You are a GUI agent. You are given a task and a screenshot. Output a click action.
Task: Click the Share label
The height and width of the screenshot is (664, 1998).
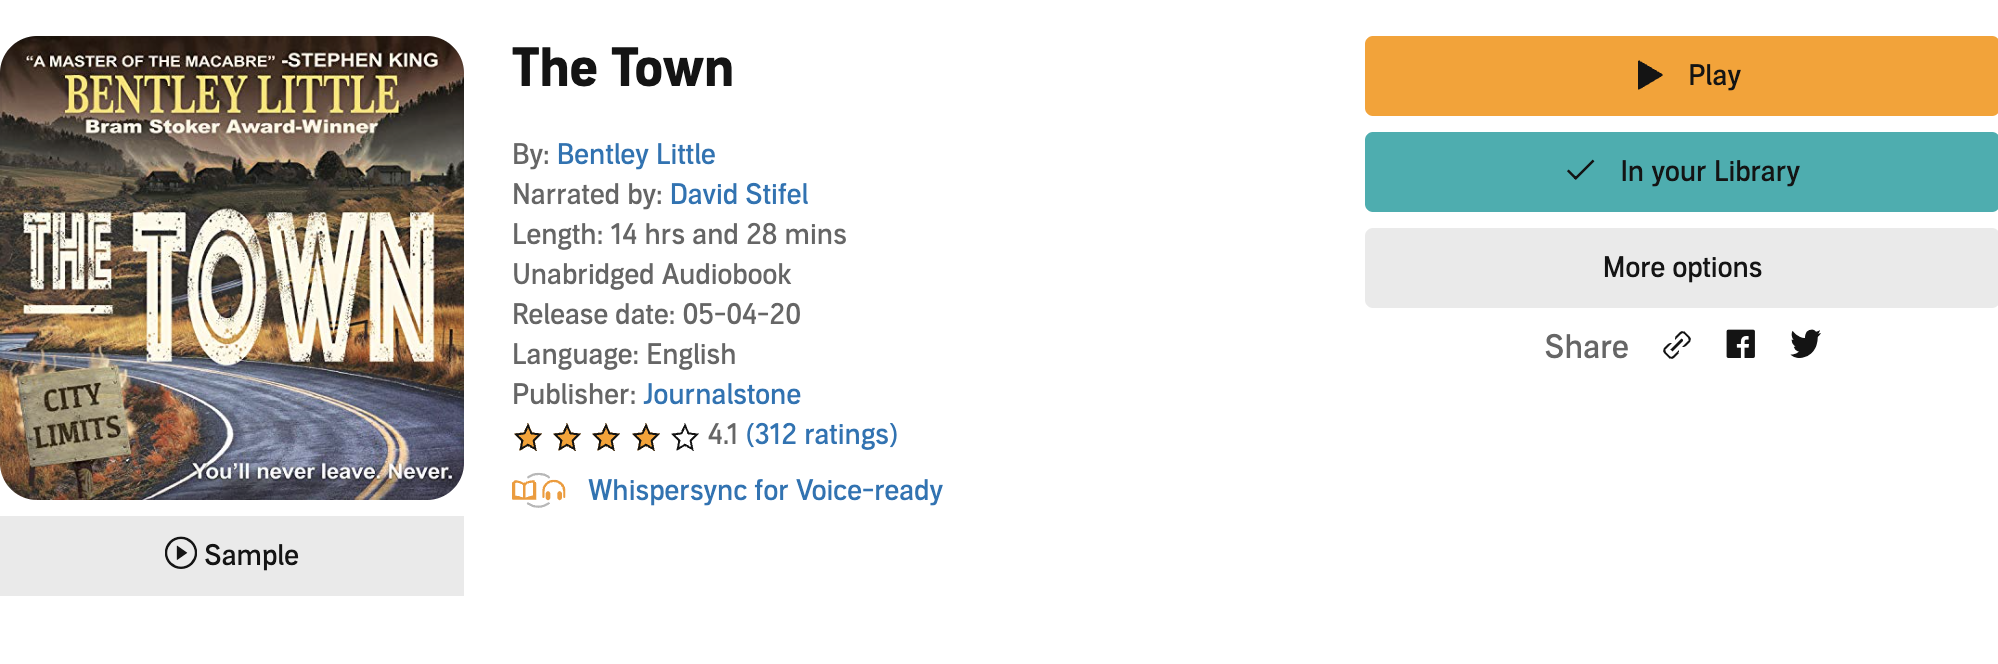1586,347
